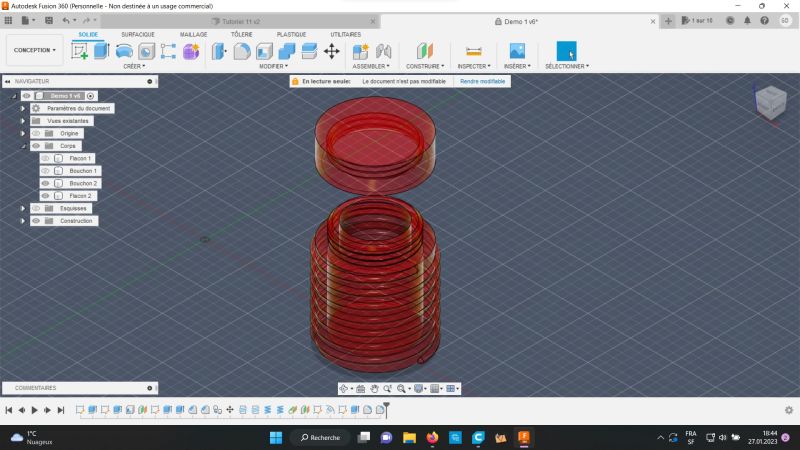
Task: Switch to the SURFACIQUE ribbon tab
Action: point(138,34)
